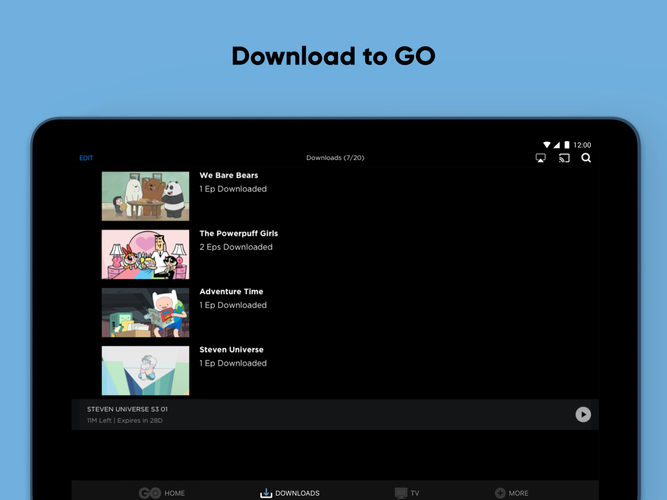Tap the battery status icon
This screenshot has height=500, width=667.
point(567,145)
